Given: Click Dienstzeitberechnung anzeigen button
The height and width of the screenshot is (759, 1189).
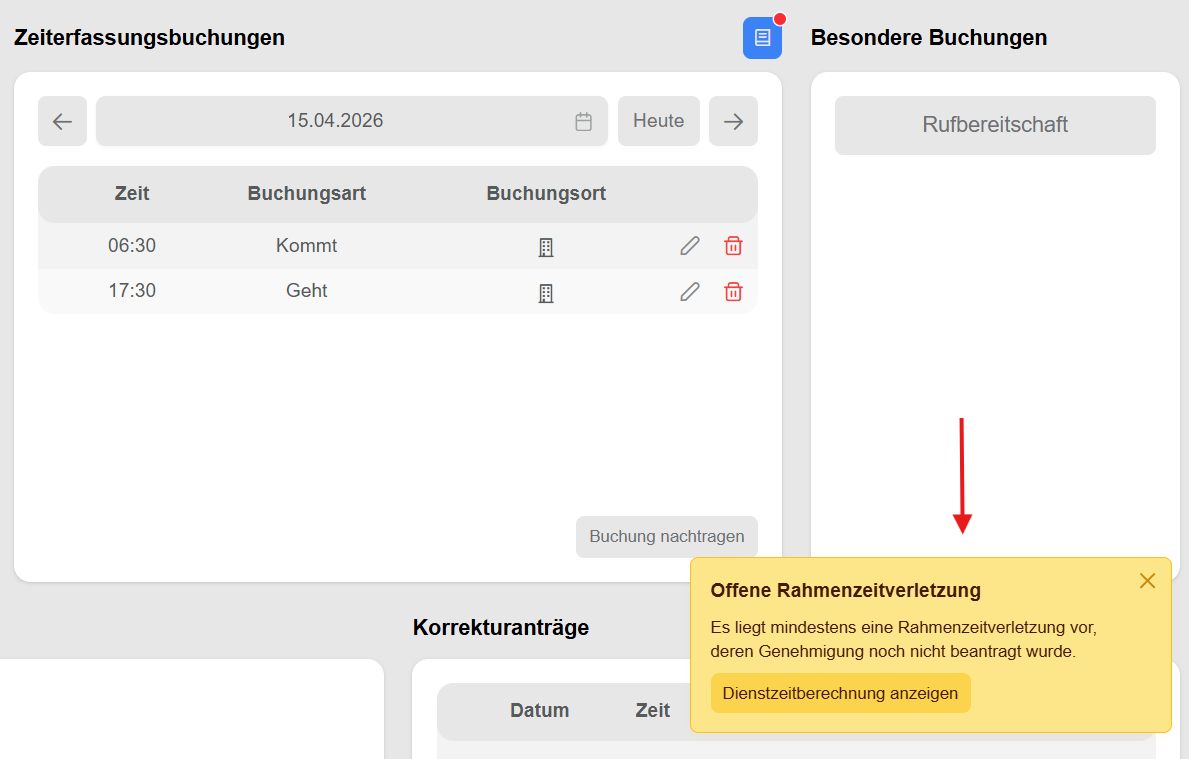Looking at the screenshot, I should [840, 693].
